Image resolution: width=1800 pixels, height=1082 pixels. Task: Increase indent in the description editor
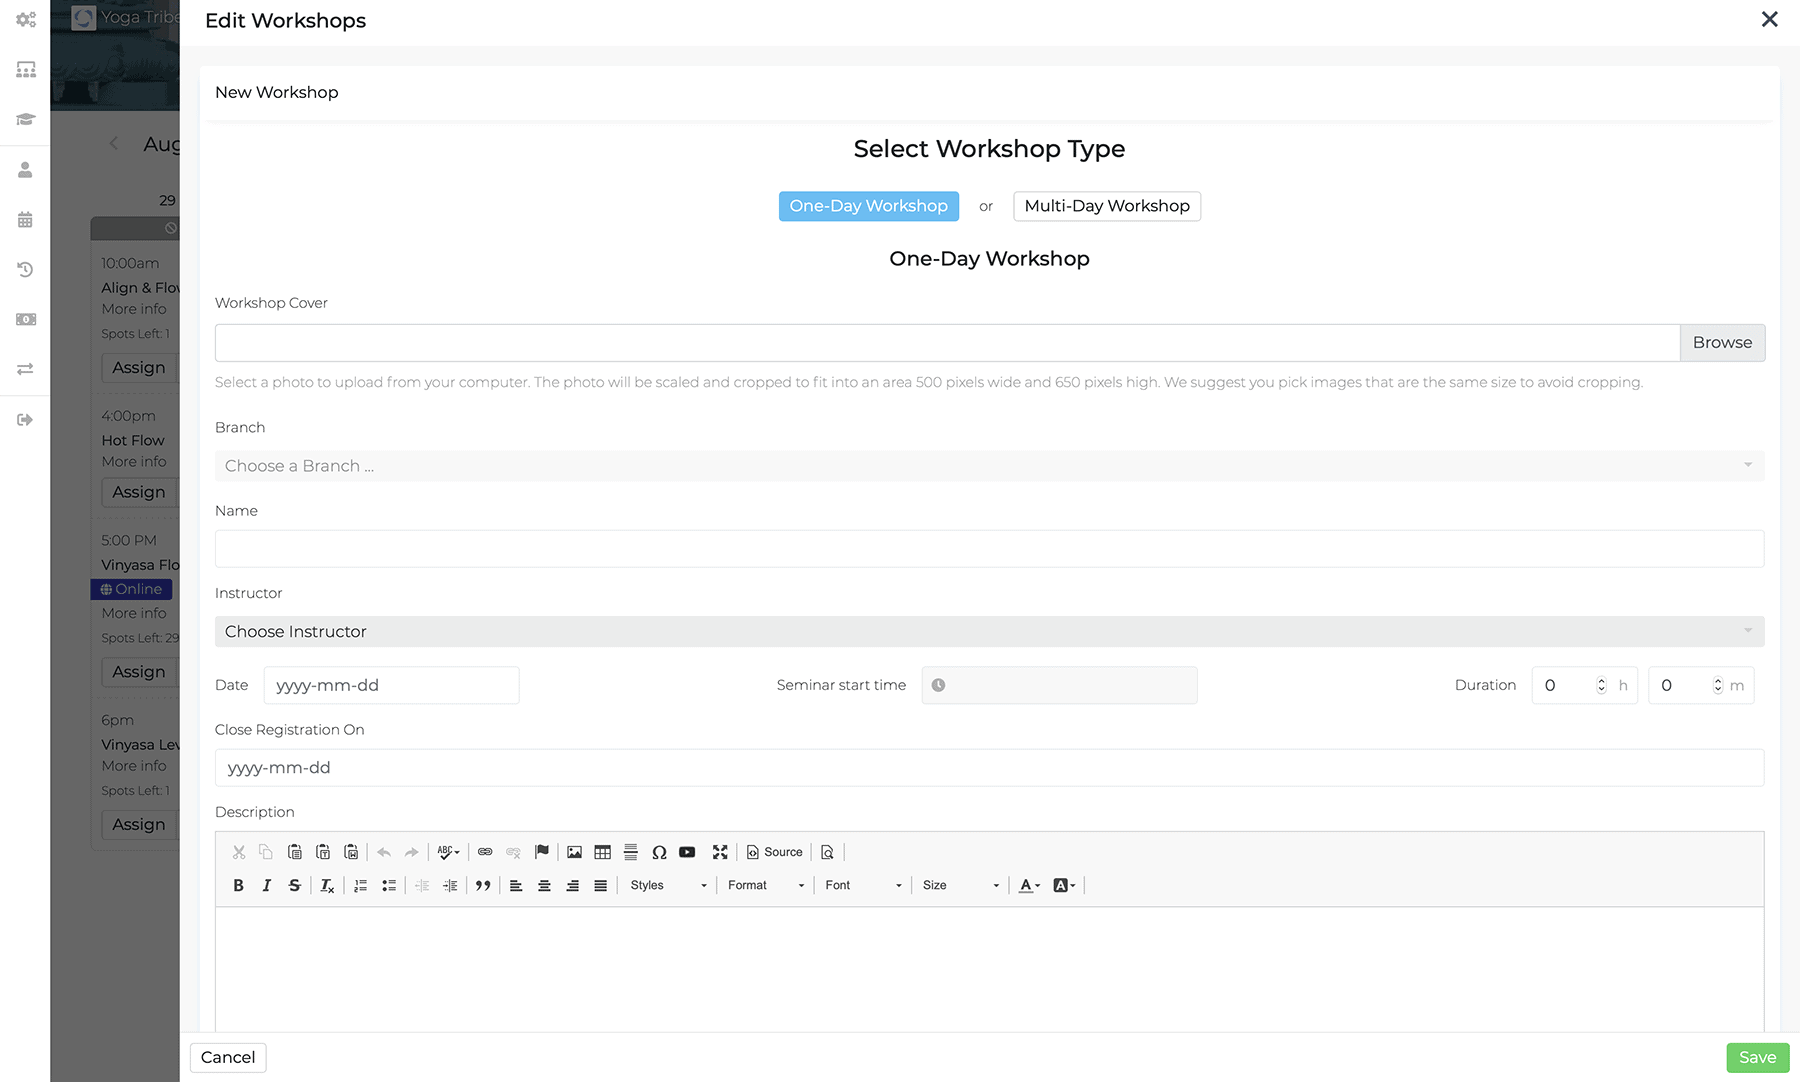[450, 885]
